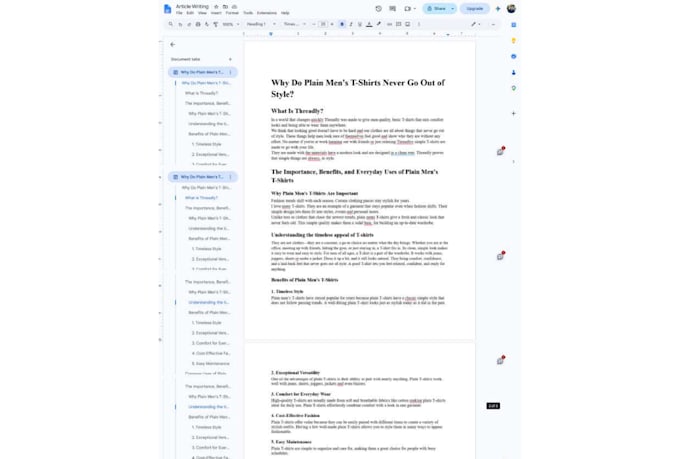Open the editing mode pencil dropdown

point(476,24)
